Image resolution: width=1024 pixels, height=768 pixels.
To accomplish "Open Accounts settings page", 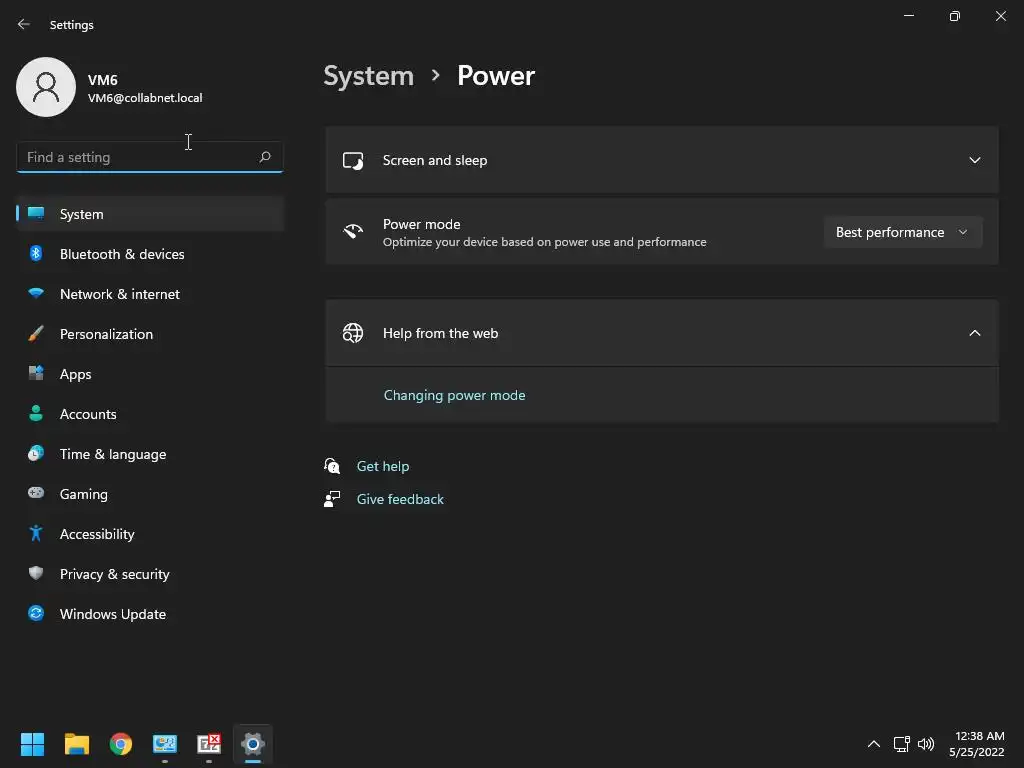I will click(150, 414).
